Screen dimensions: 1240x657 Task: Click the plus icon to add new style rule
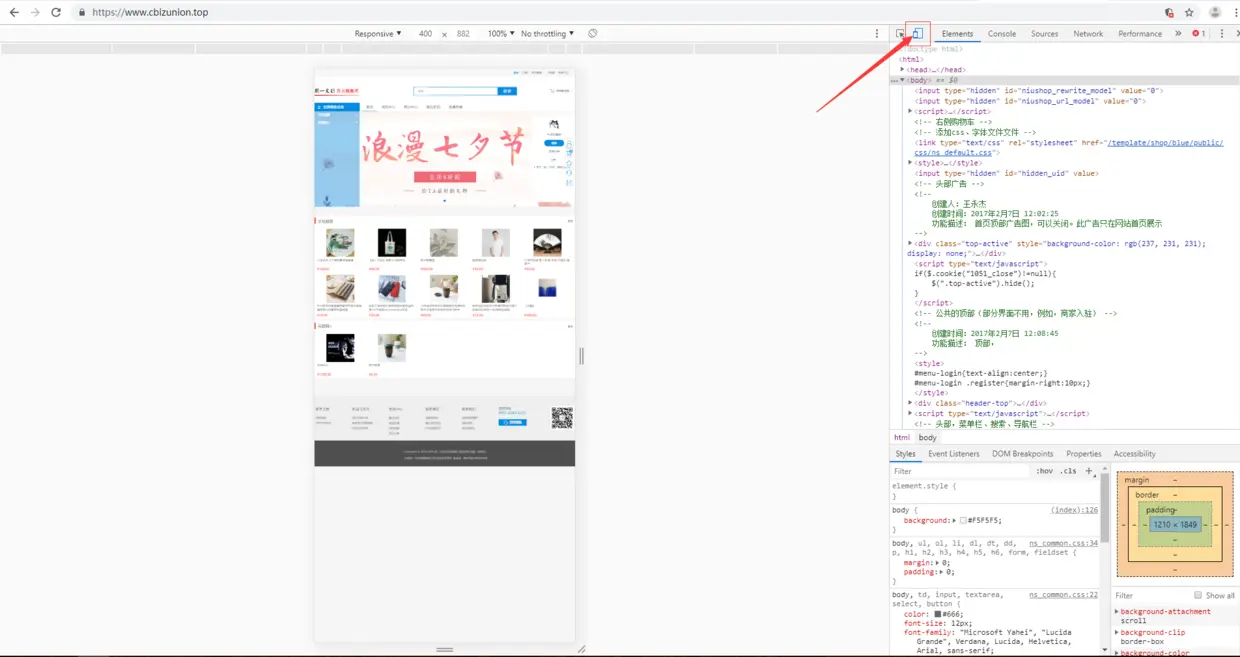point(1089,470)
